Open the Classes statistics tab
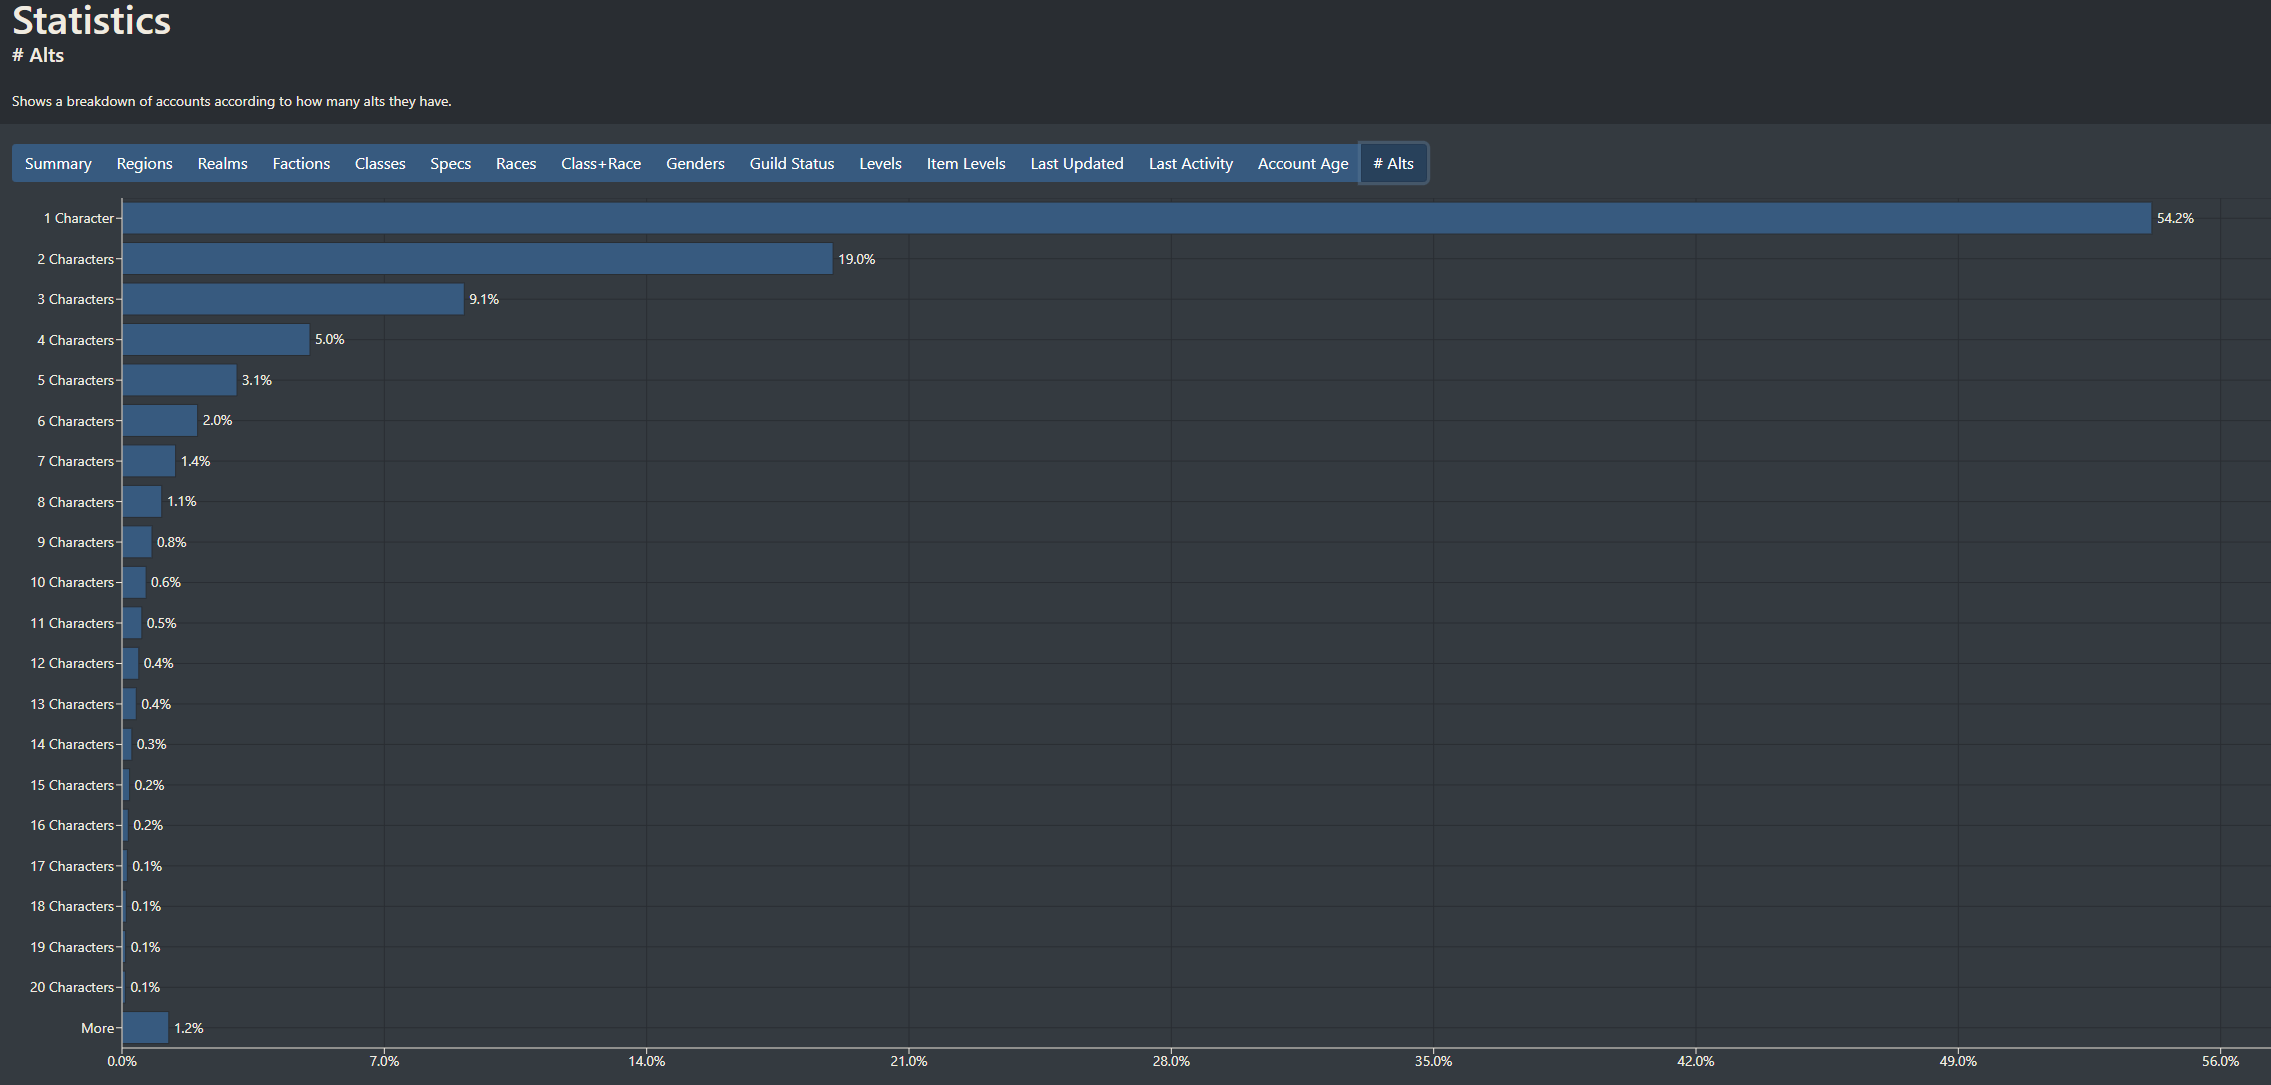Screen dimensions: 2271x1085 [380, 164]
